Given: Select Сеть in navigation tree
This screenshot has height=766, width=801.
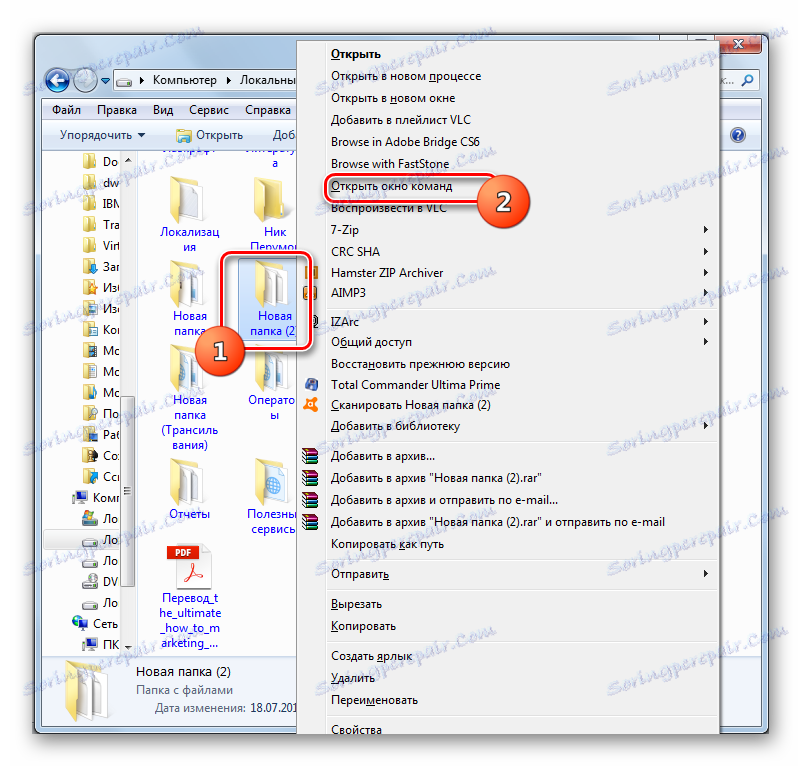Looking at the screenshot, I should (x=105, y=623).
